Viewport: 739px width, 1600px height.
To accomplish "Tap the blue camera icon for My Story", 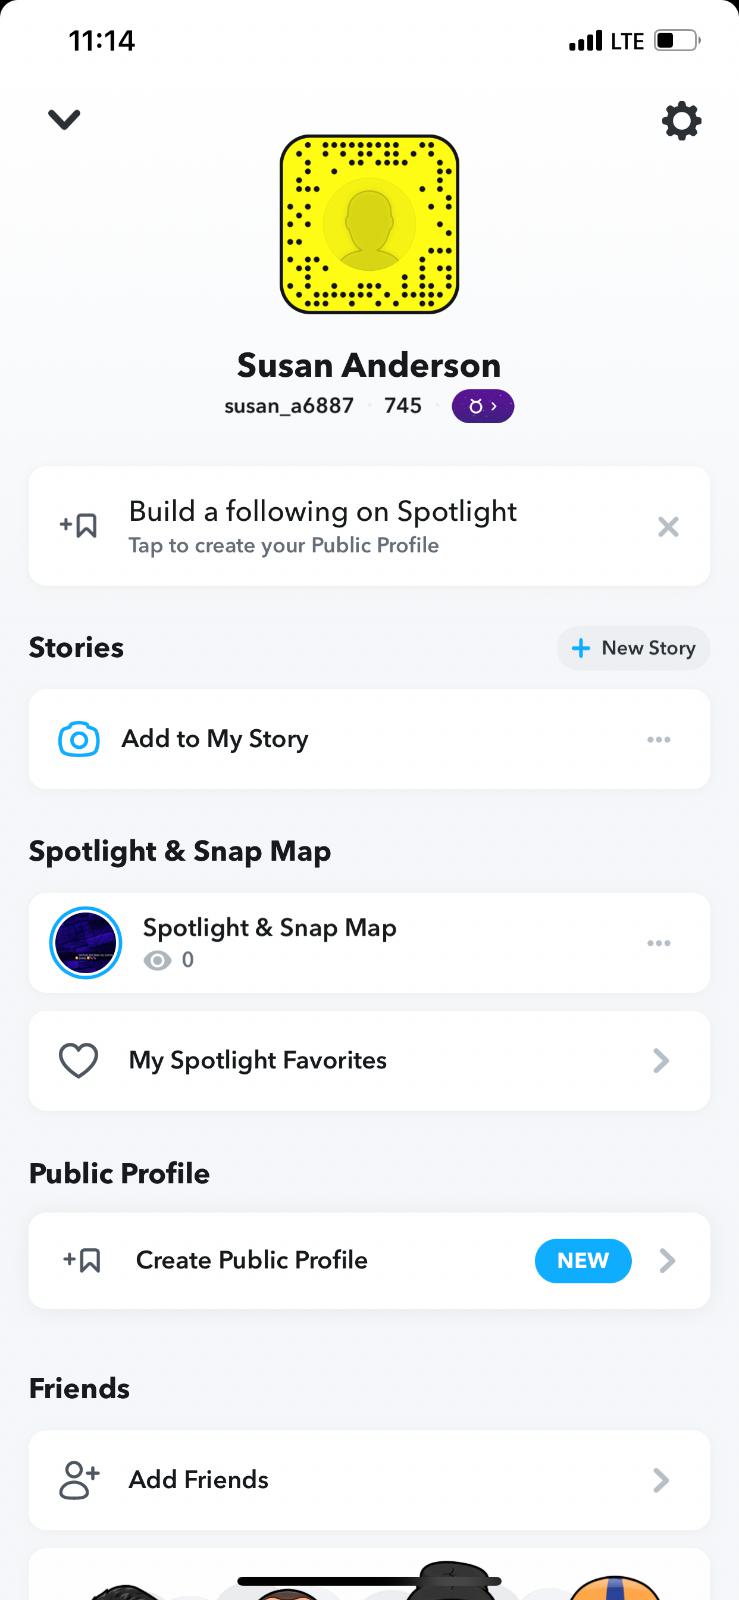I will (79, 740).
